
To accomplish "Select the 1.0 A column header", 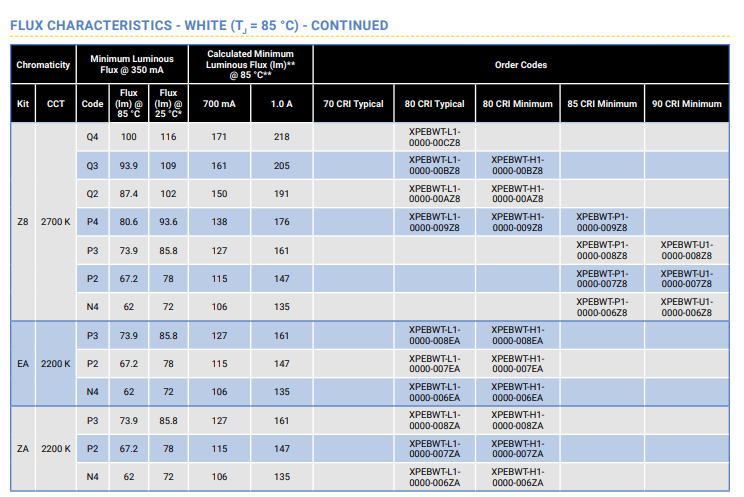I will pyautogui.click(x=282, y=103).
